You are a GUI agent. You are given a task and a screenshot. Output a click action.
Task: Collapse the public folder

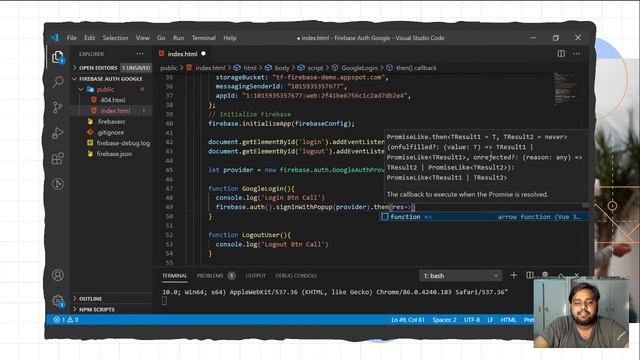(105, 89)
